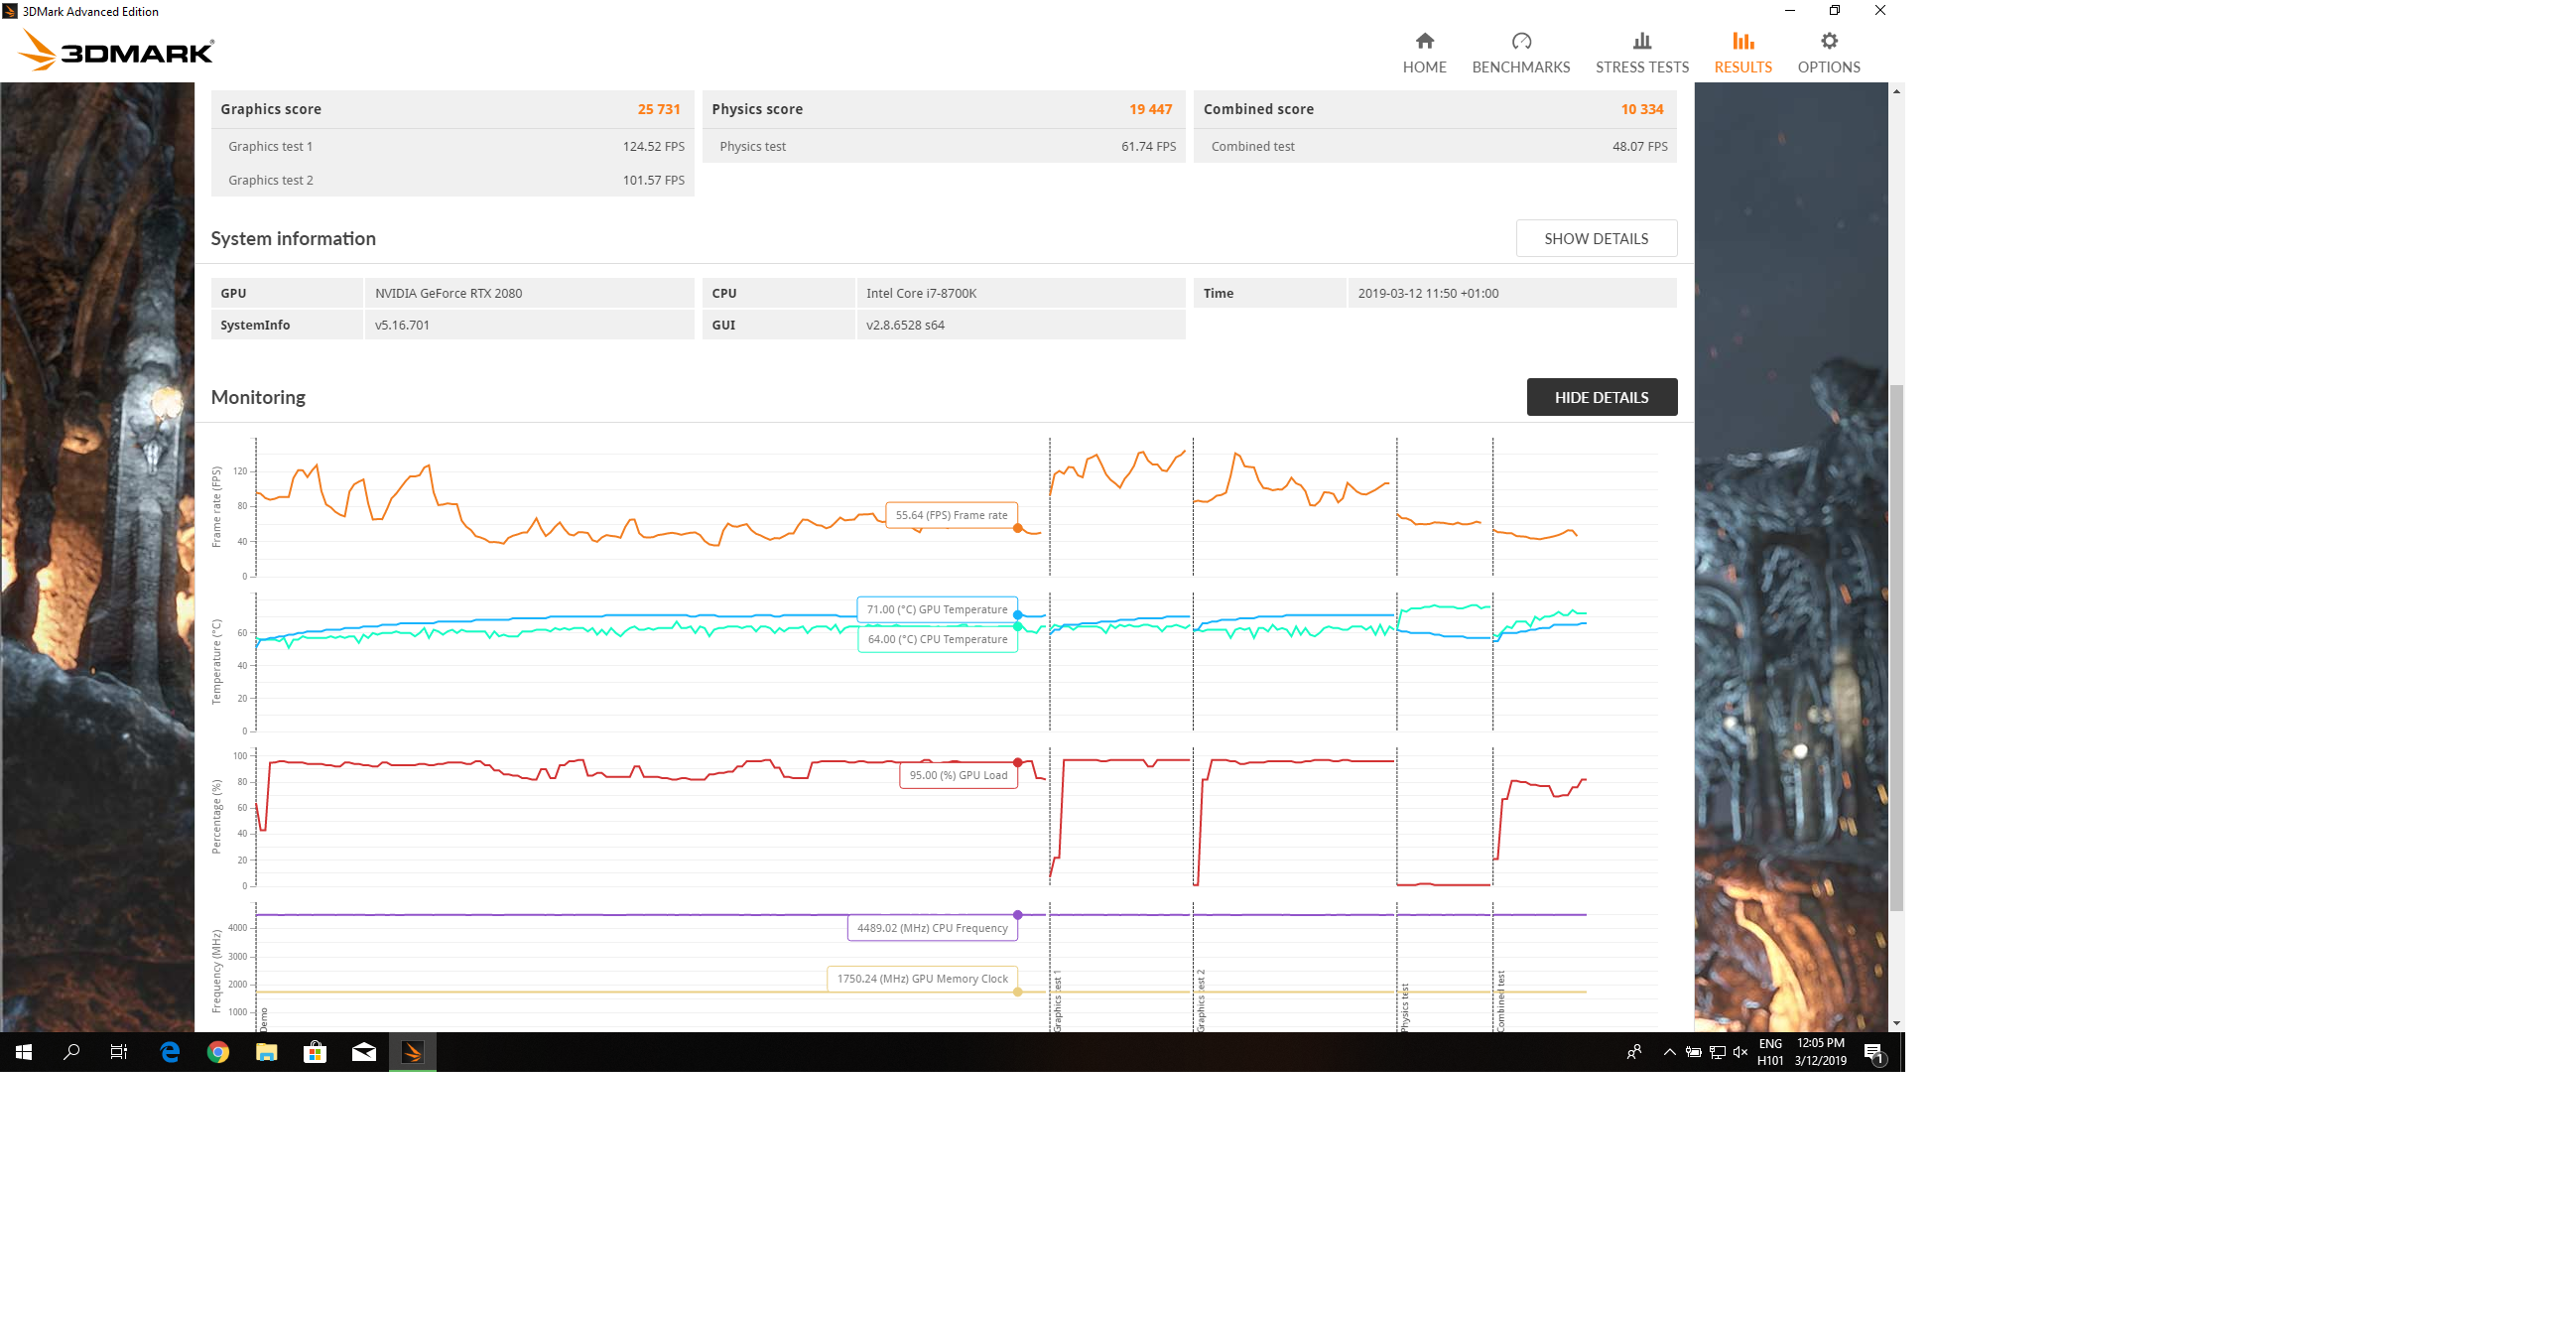
Task: Click the 55.64 FPS Frame rate tooltip
Action: pyautogui.click(x=951, y=515)
